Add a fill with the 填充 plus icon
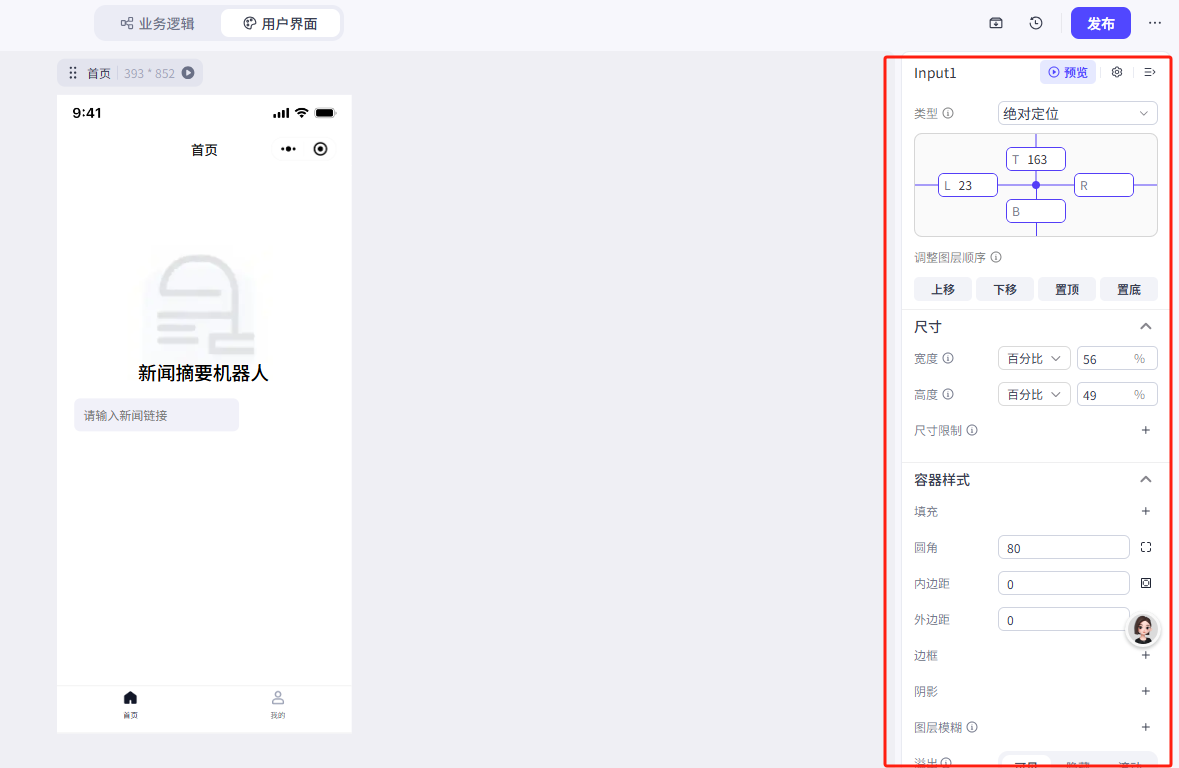The image size is (1179, 768). (1146, 511)
